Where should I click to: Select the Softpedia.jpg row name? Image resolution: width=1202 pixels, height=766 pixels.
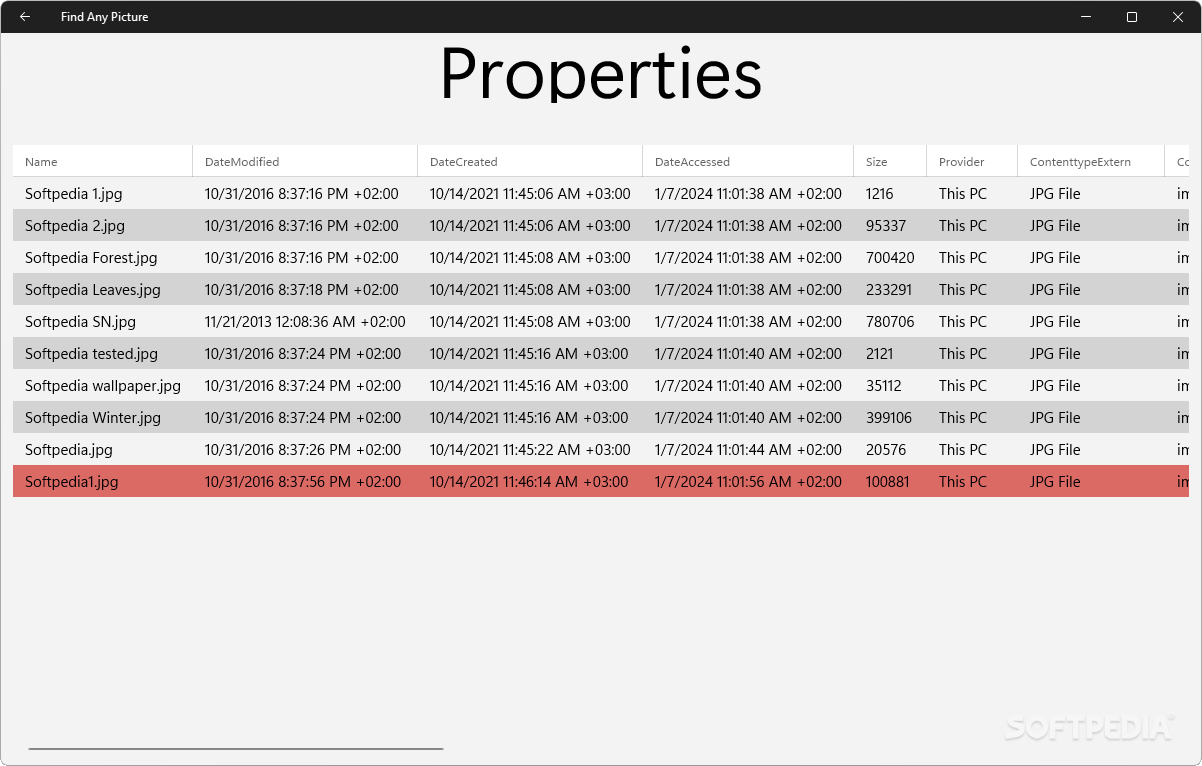tap(69, 450)
